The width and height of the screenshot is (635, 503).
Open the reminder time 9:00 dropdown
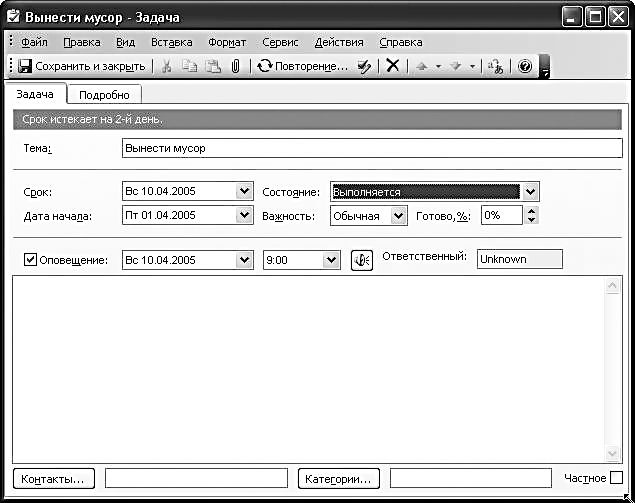tap(331, 260)
